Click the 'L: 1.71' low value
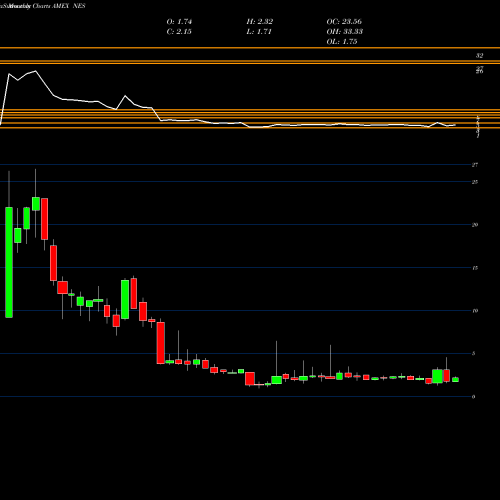The width and height of the screenshot is (500, 500). pyautogui.click(x=259, y=32)
